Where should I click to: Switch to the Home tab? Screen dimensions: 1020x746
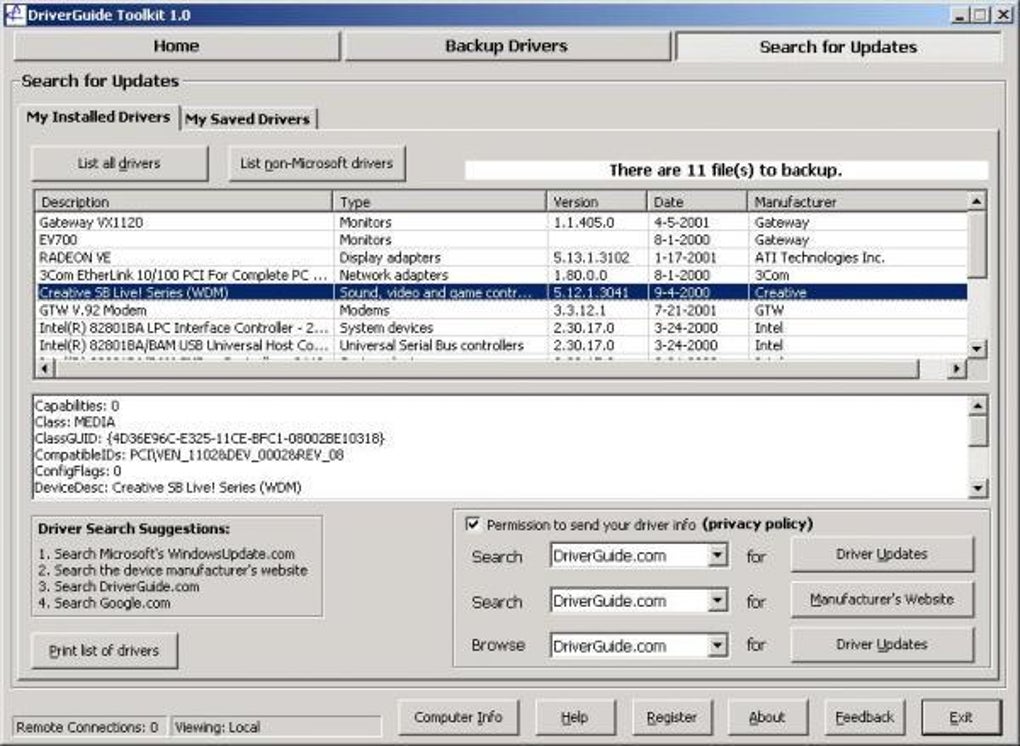(x=176, y=46)
